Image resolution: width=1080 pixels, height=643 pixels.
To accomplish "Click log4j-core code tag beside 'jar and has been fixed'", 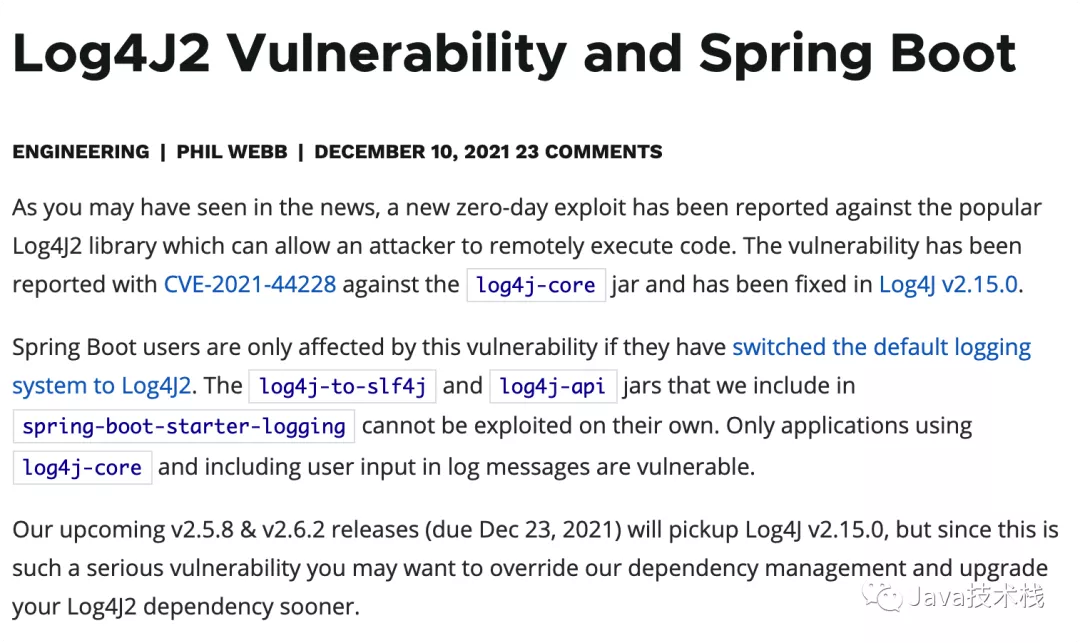I will pos(536,285).
